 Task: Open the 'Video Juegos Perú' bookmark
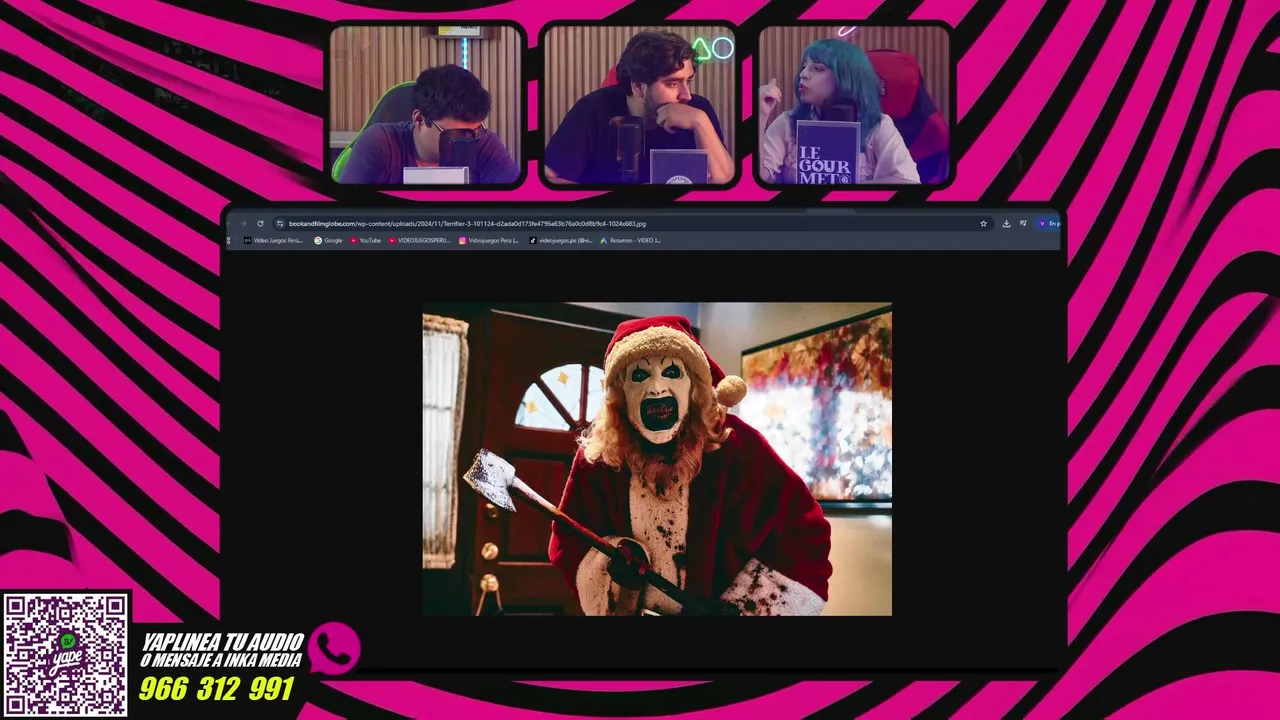(273, 240)
